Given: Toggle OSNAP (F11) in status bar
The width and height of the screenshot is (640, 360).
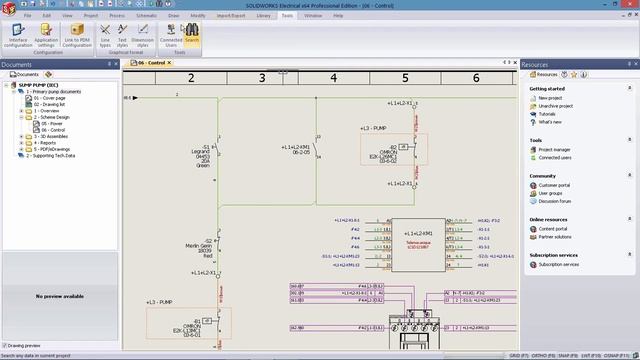Looking at the screenshot, I should coord(616,356).
